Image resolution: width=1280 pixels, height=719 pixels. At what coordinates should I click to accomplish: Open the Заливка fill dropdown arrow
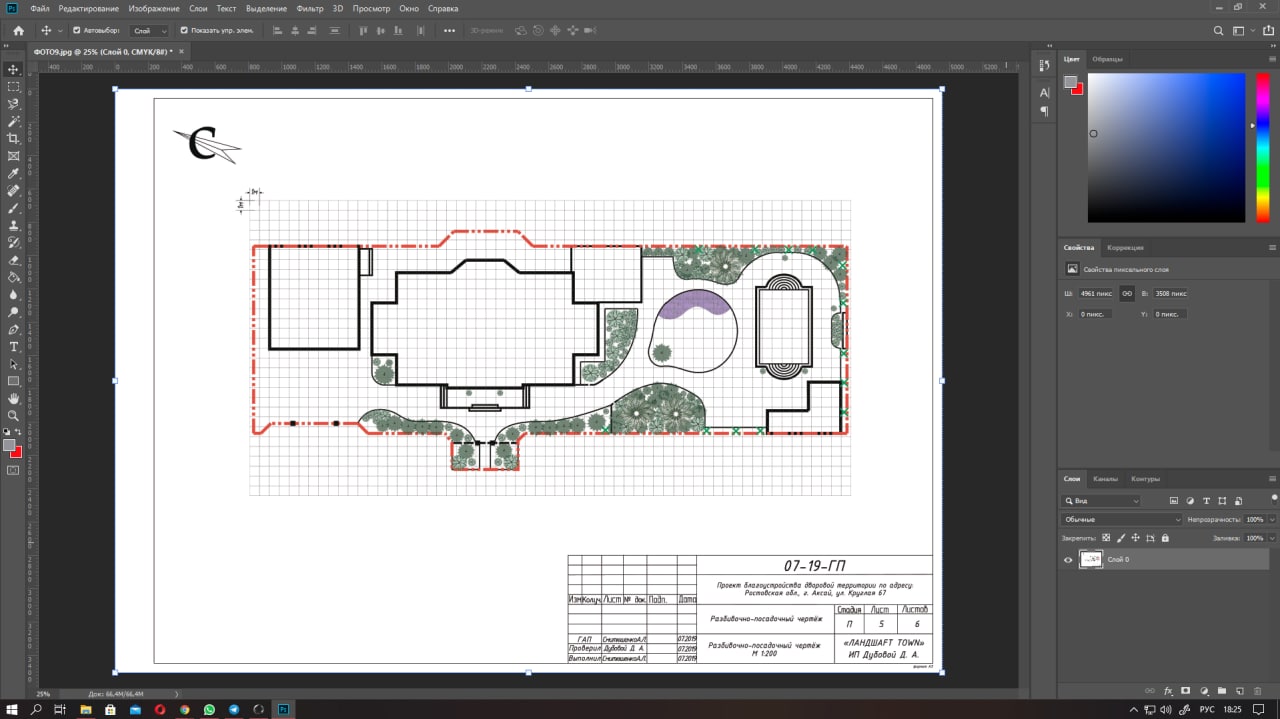1272,538
